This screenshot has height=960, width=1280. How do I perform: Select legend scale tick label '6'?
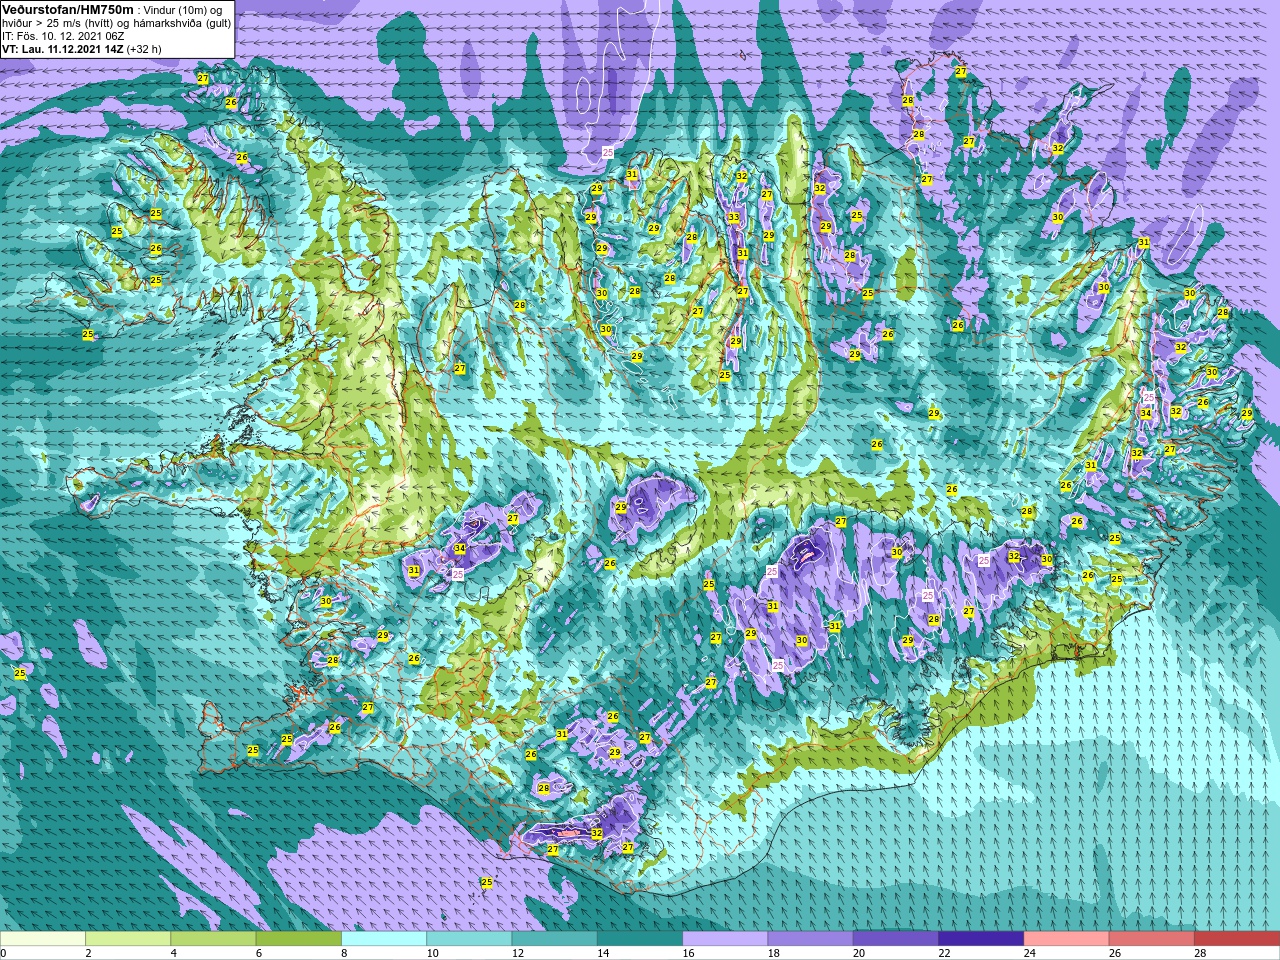pyautogui.click(x=259, y=953)
